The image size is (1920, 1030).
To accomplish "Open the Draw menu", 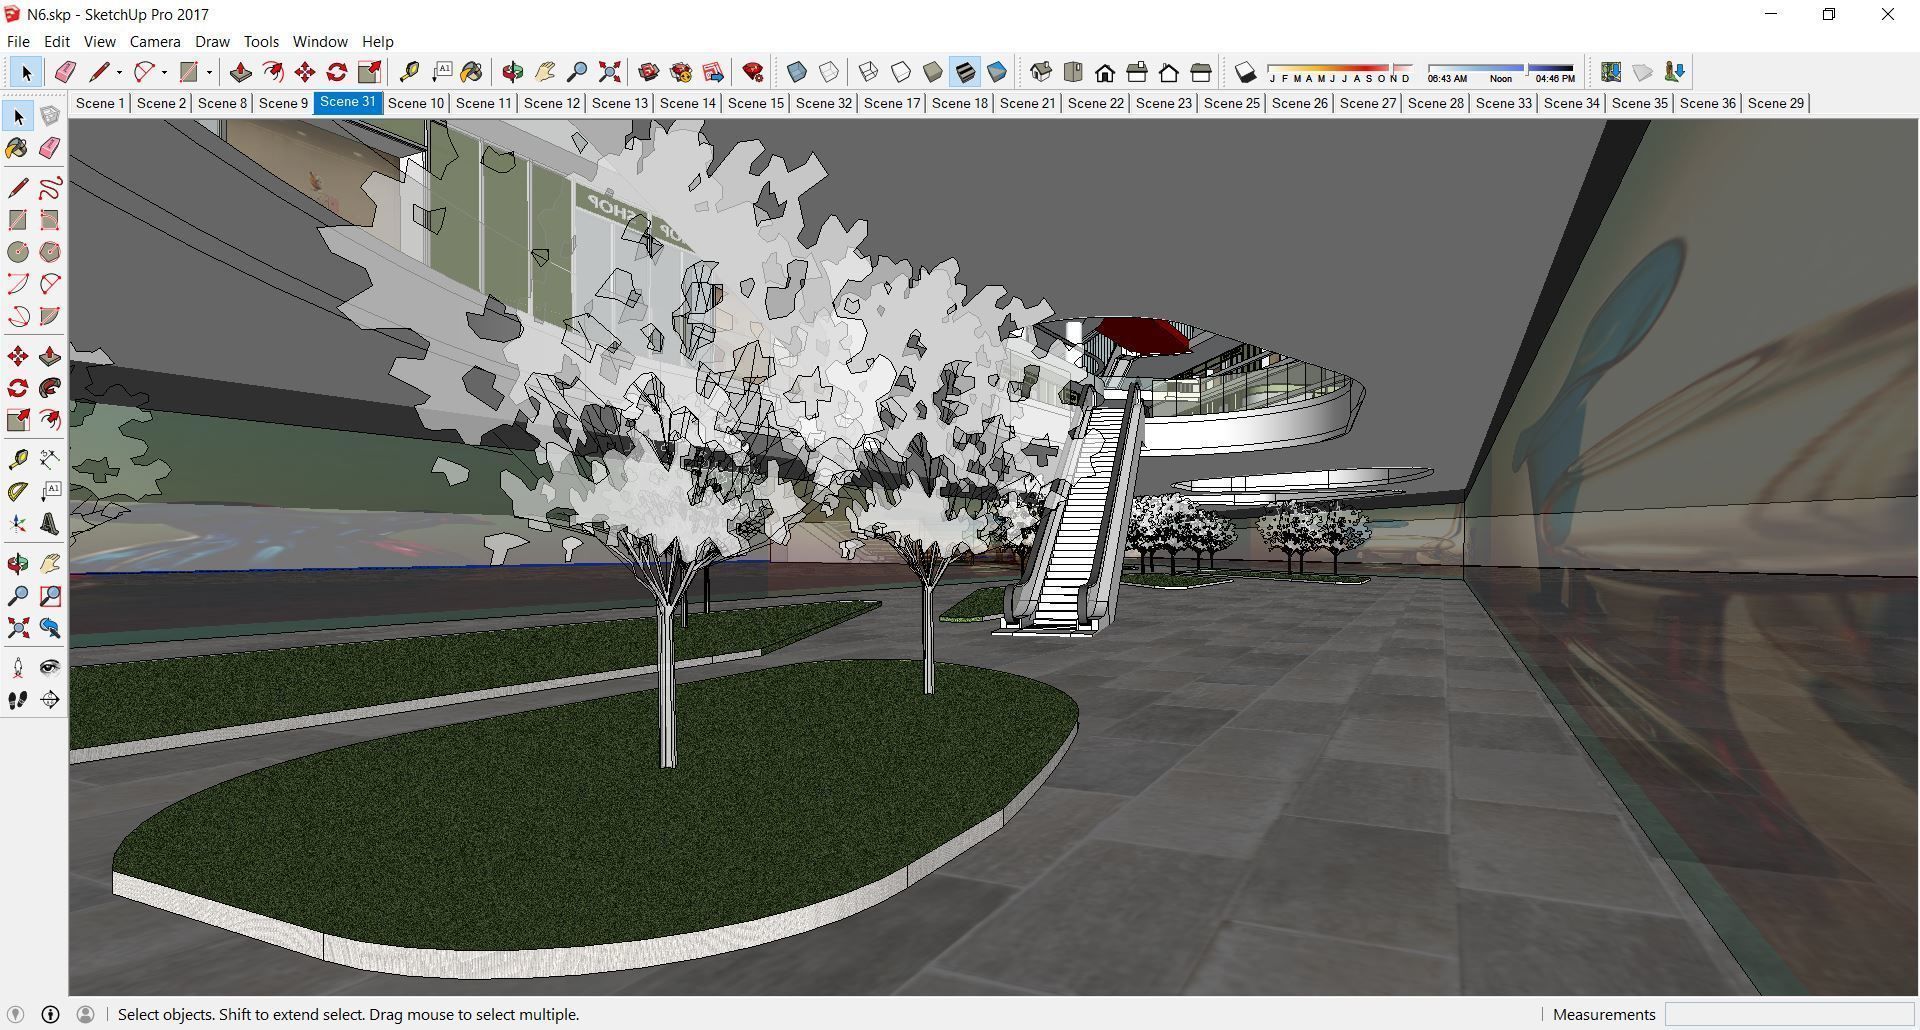I will 212,42.
